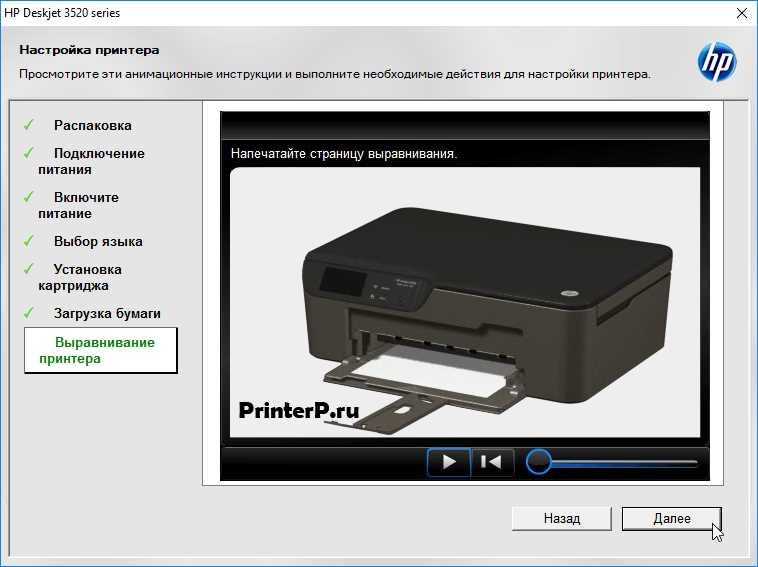Click the checkmark next to Установка картриджа
758x567 pixels.
(29, 269)
